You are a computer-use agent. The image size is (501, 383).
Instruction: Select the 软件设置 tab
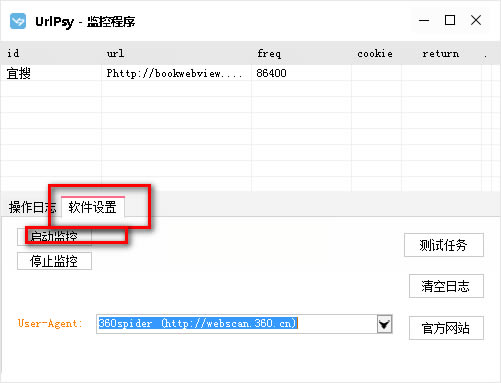(x=93, y=207)
